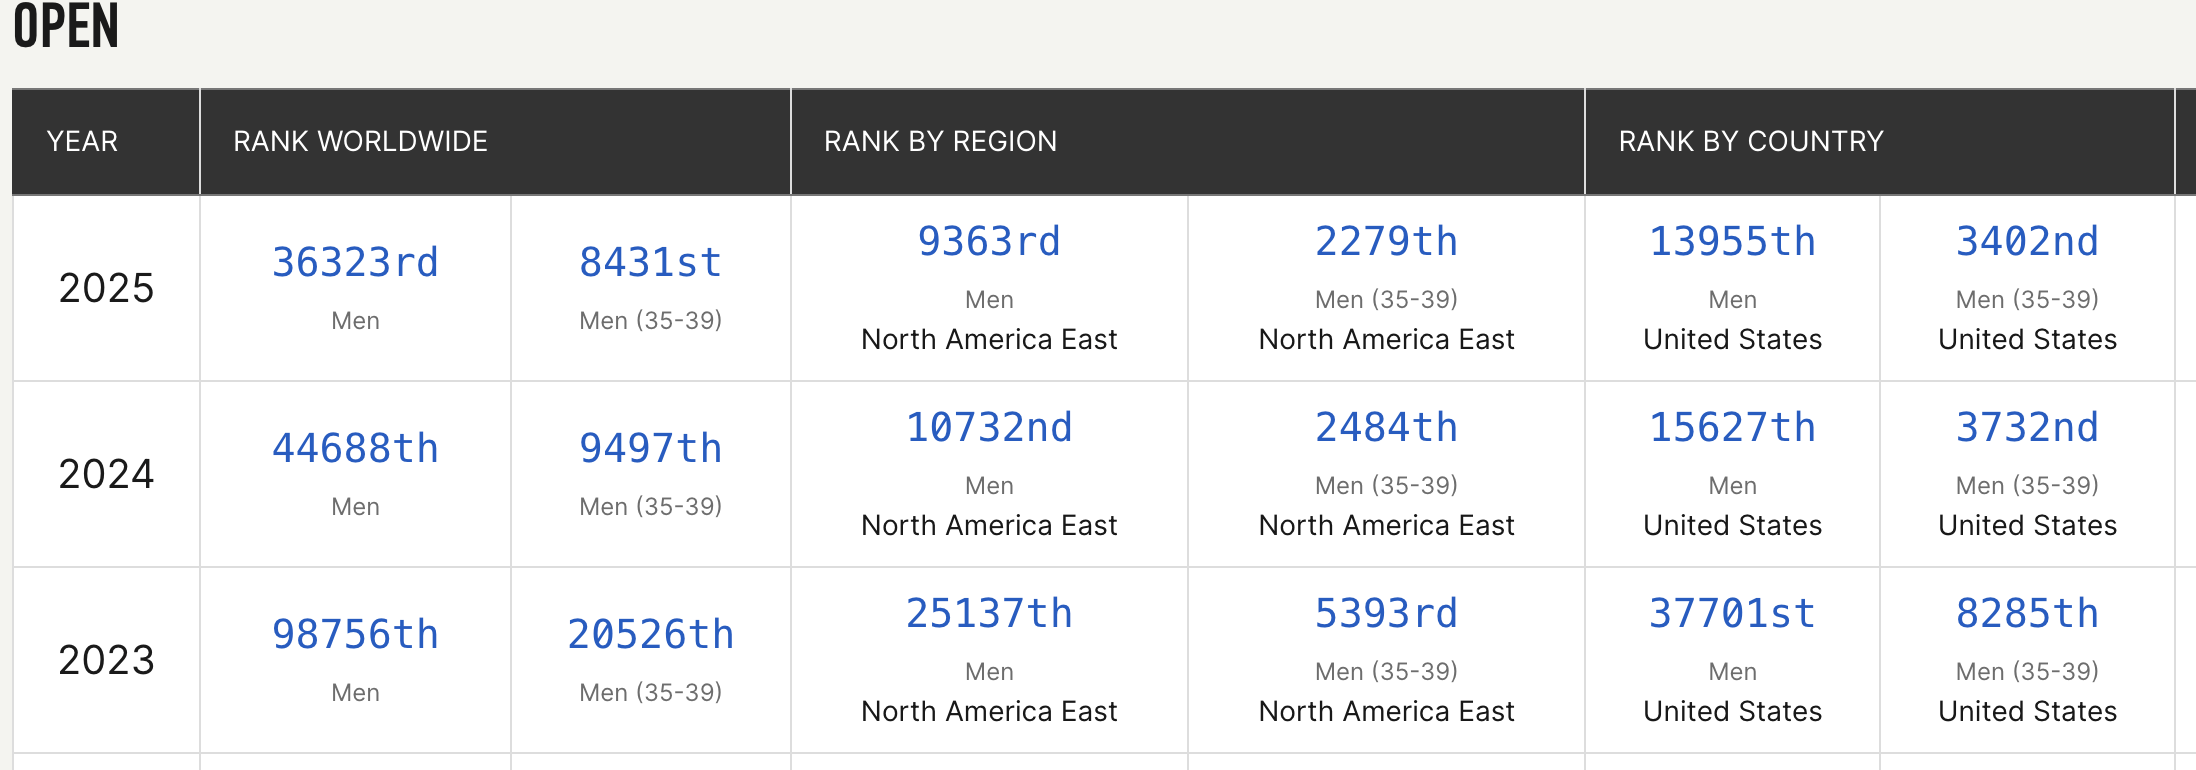Open 2025 region rank 9363rd
The image size is (2196, 770).
point(989,242)
